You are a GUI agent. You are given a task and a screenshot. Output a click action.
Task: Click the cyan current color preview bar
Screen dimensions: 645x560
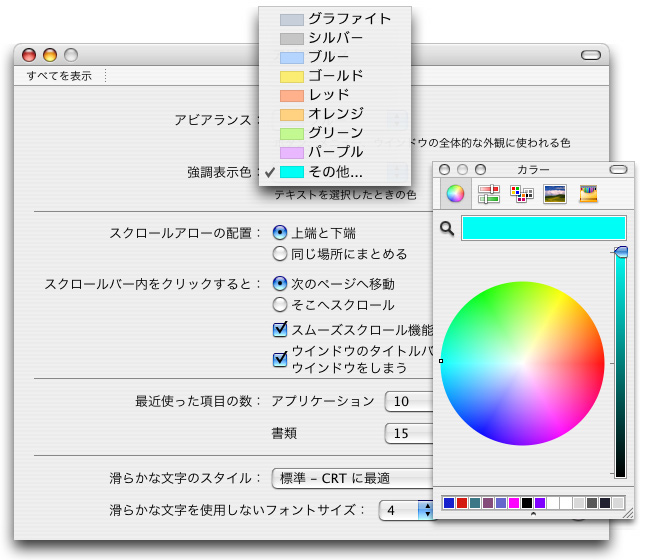(x=544, y=228)
